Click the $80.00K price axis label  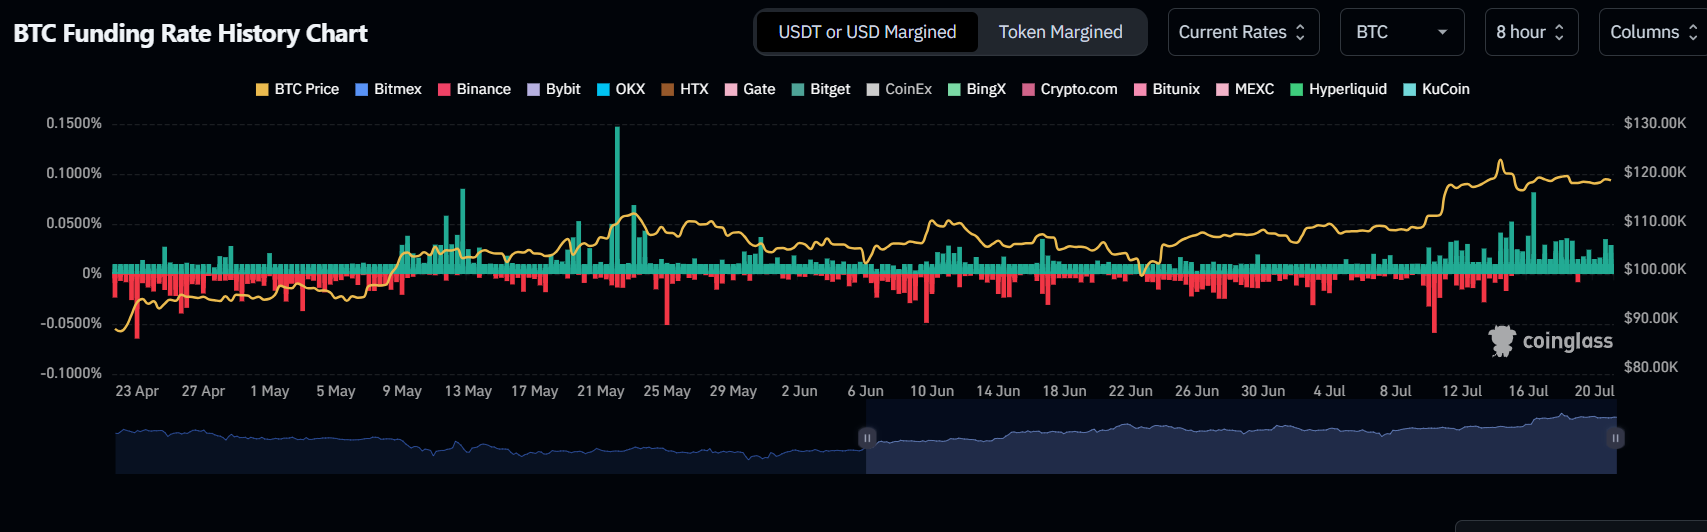coord(1651,367)
